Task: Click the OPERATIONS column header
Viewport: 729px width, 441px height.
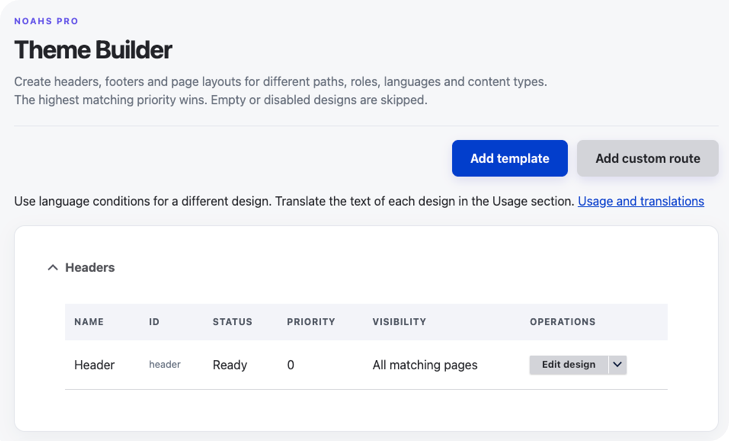Action: (x=563, y=322)
